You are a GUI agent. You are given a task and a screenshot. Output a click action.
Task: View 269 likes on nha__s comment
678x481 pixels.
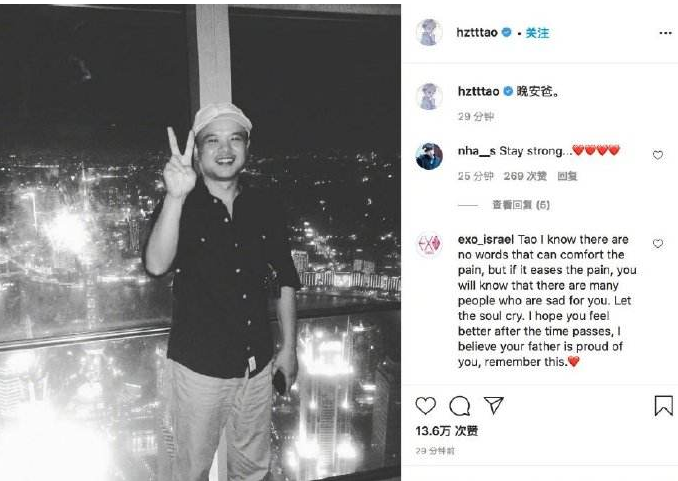tap(525, 176)
